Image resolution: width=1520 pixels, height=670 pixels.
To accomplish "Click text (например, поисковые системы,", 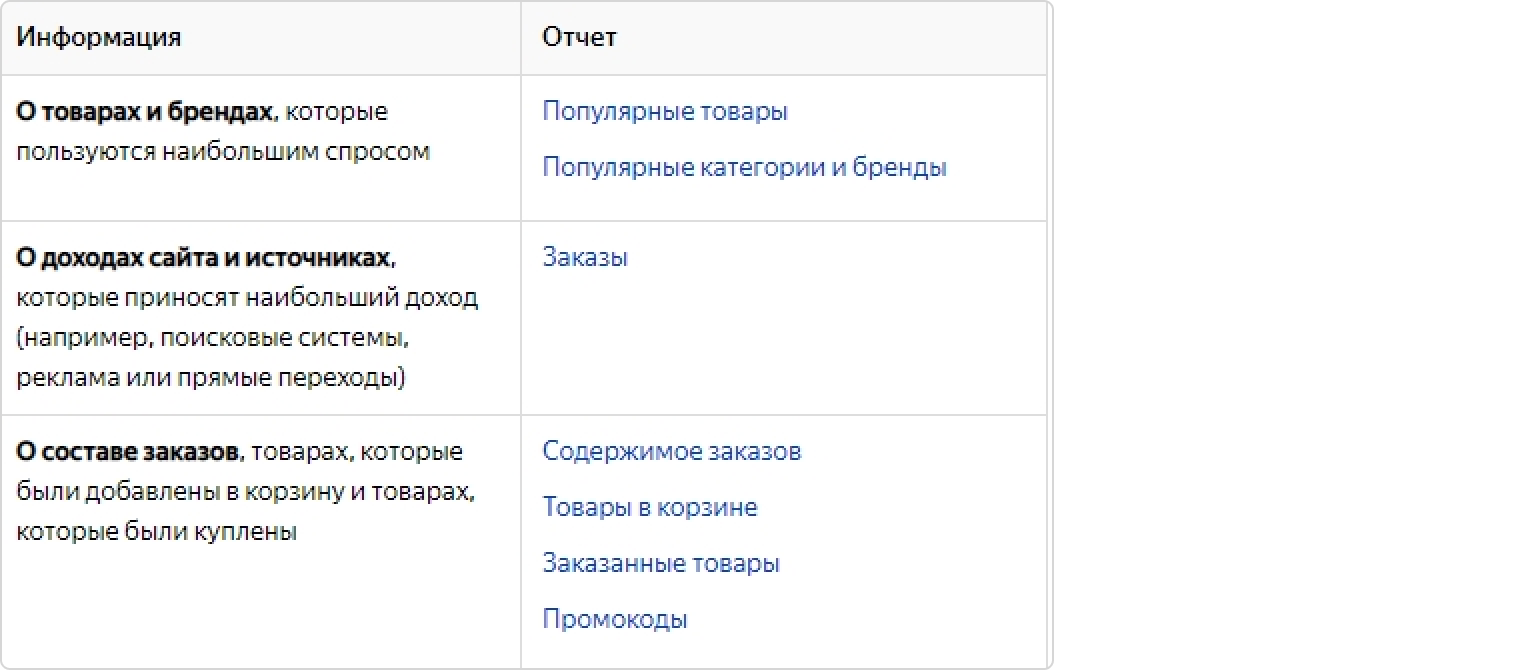I will (x=213, y=338).
